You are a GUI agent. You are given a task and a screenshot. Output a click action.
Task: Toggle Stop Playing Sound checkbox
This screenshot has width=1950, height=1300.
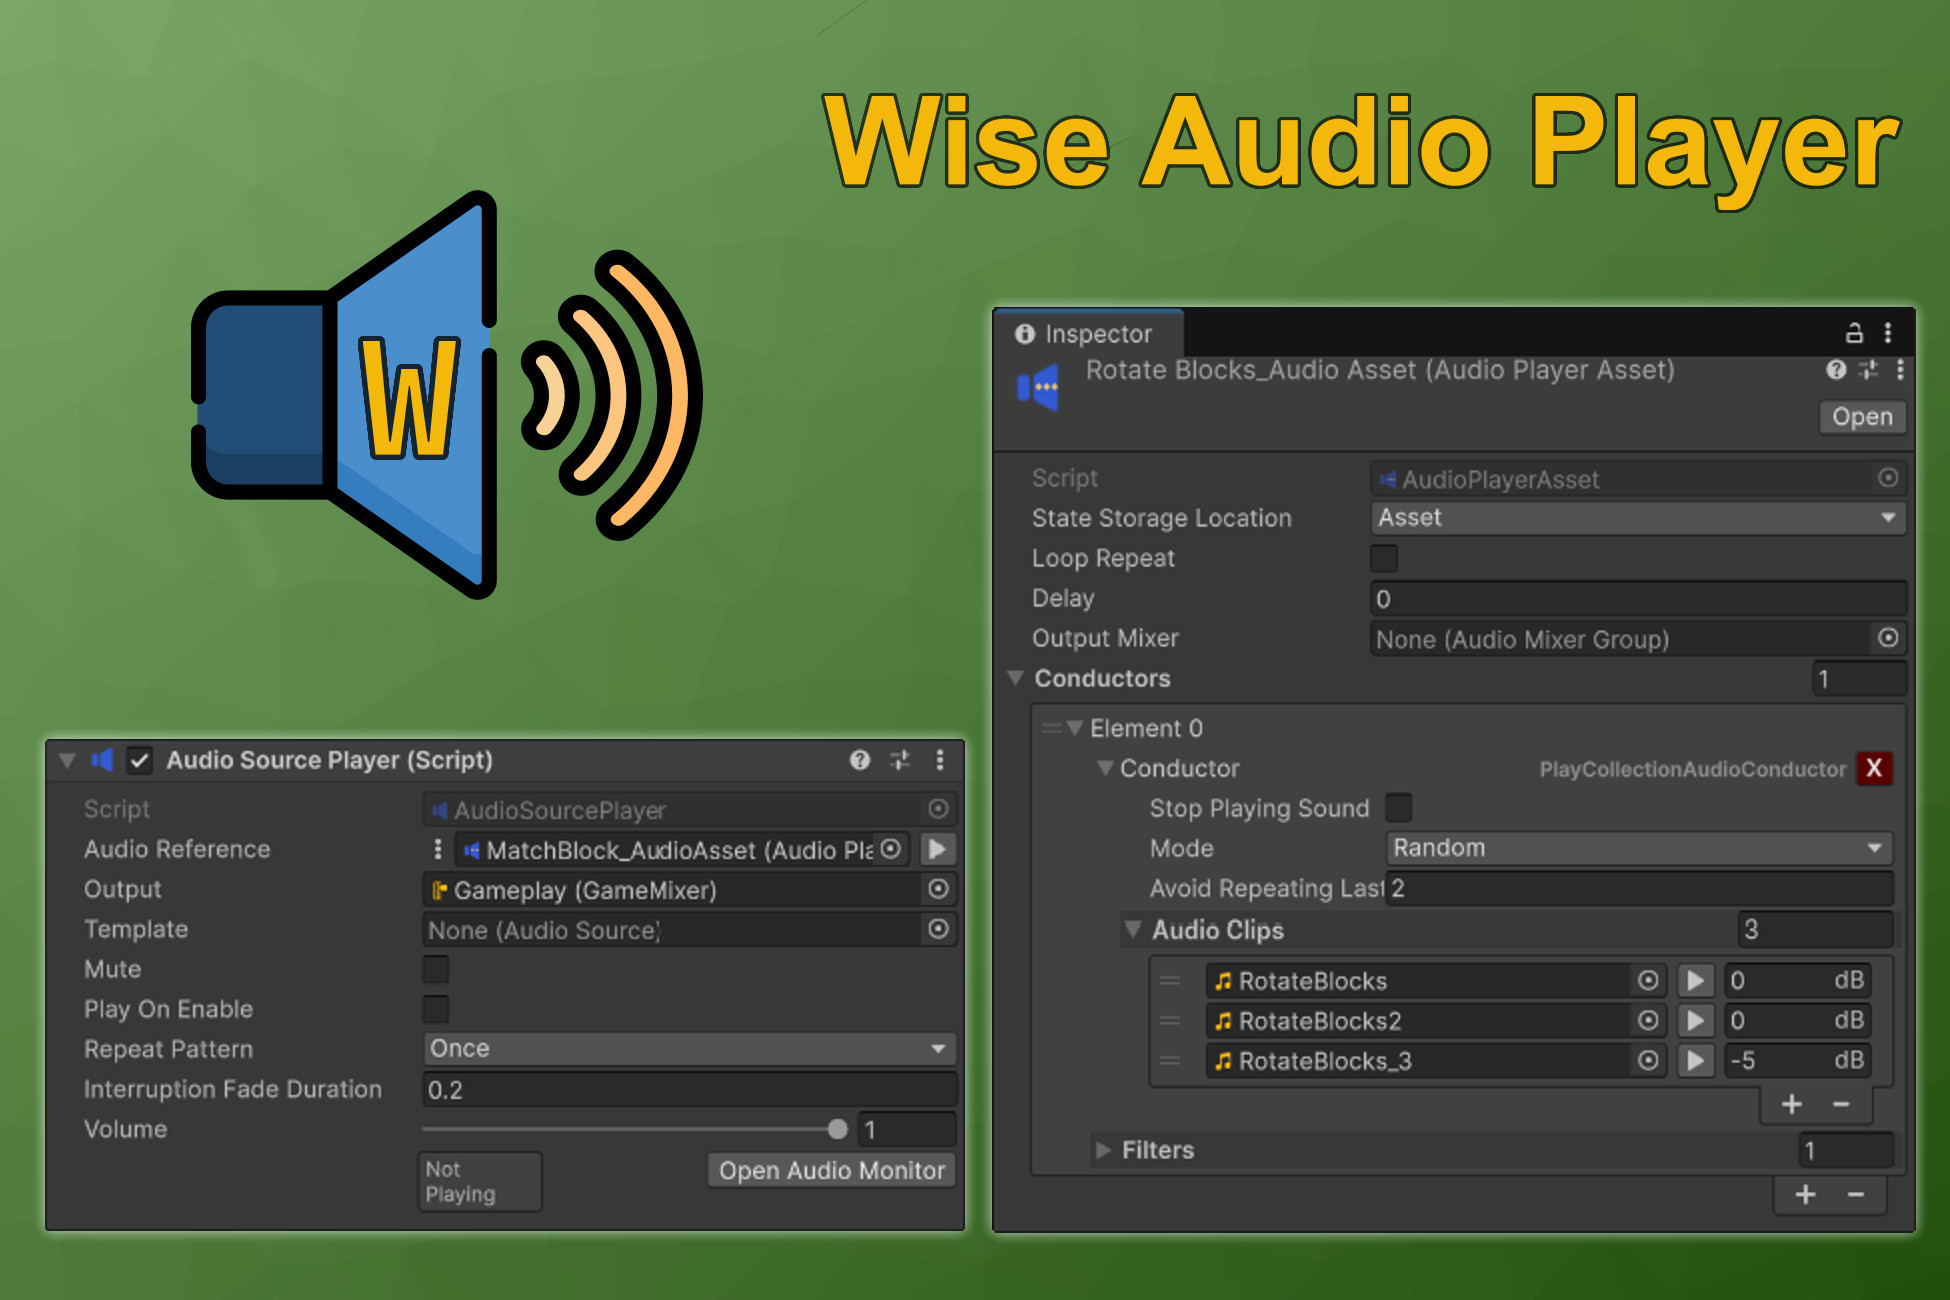(x=1399, y=808)
